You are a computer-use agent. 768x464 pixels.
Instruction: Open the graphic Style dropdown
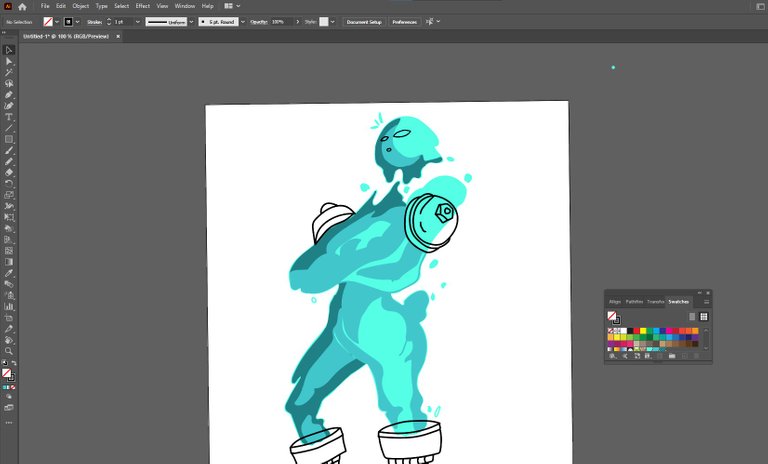tap(333, 22)
